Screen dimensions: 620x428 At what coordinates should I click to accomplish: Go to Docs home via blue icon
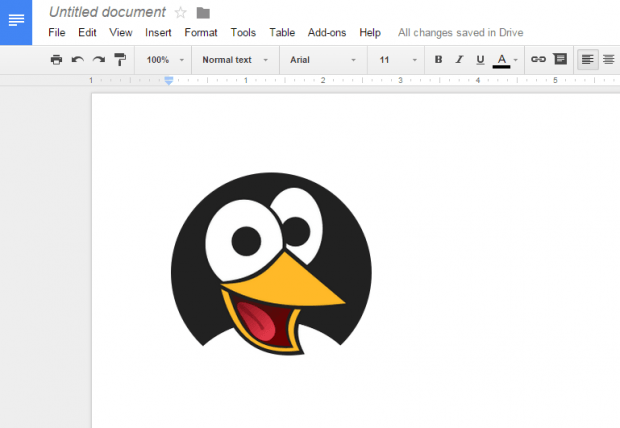(16, 22)
